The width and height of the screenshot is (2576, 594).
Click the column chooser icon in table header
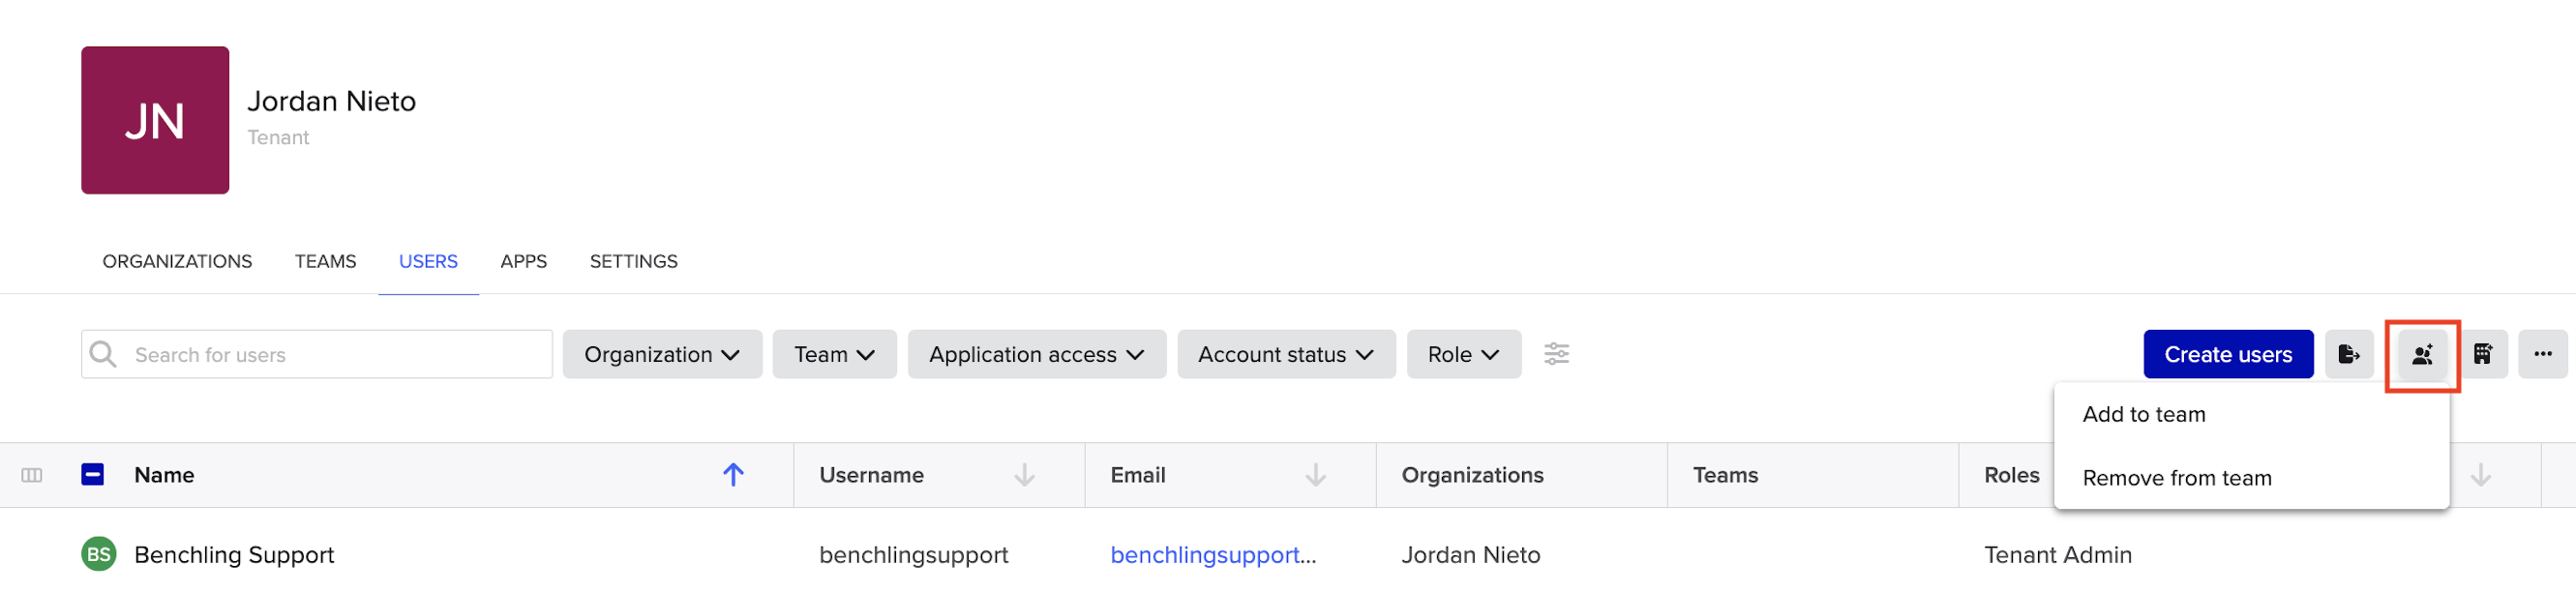[32, 475]
